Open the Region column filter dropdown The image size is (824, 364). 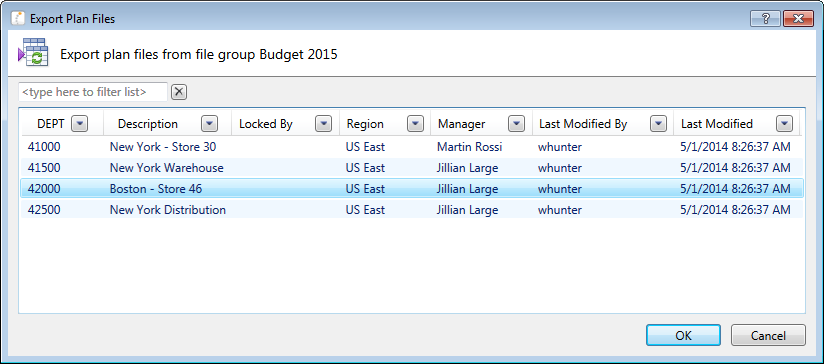[x=415, y=124]
